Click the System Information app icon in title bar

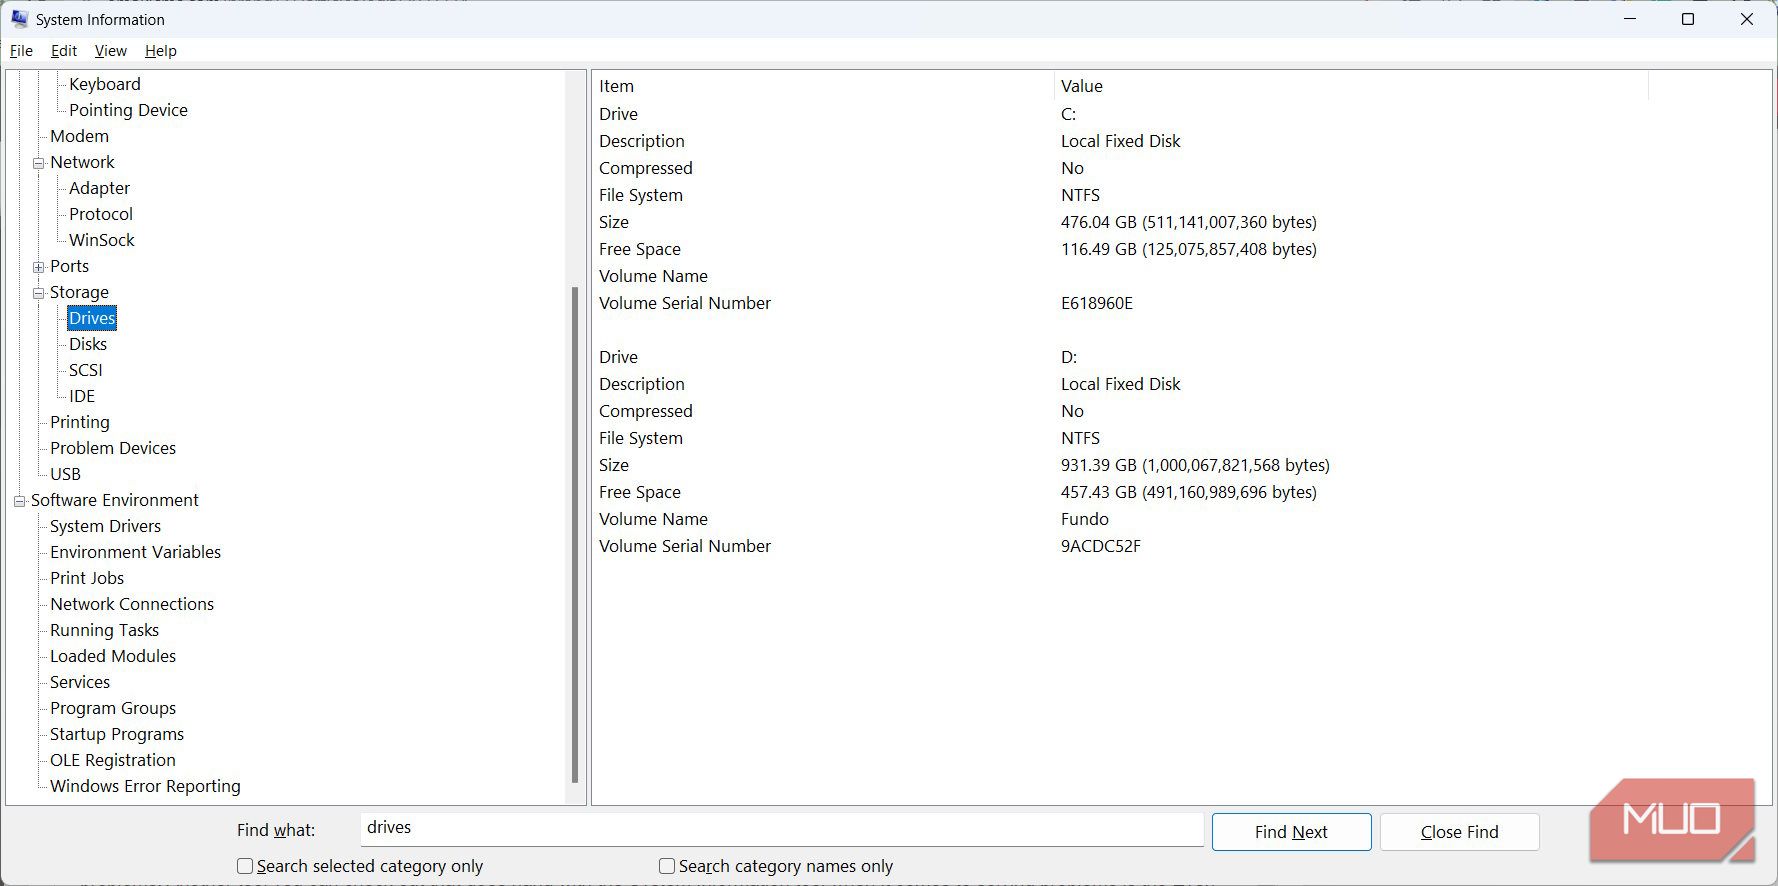click(x=19, y=19)
